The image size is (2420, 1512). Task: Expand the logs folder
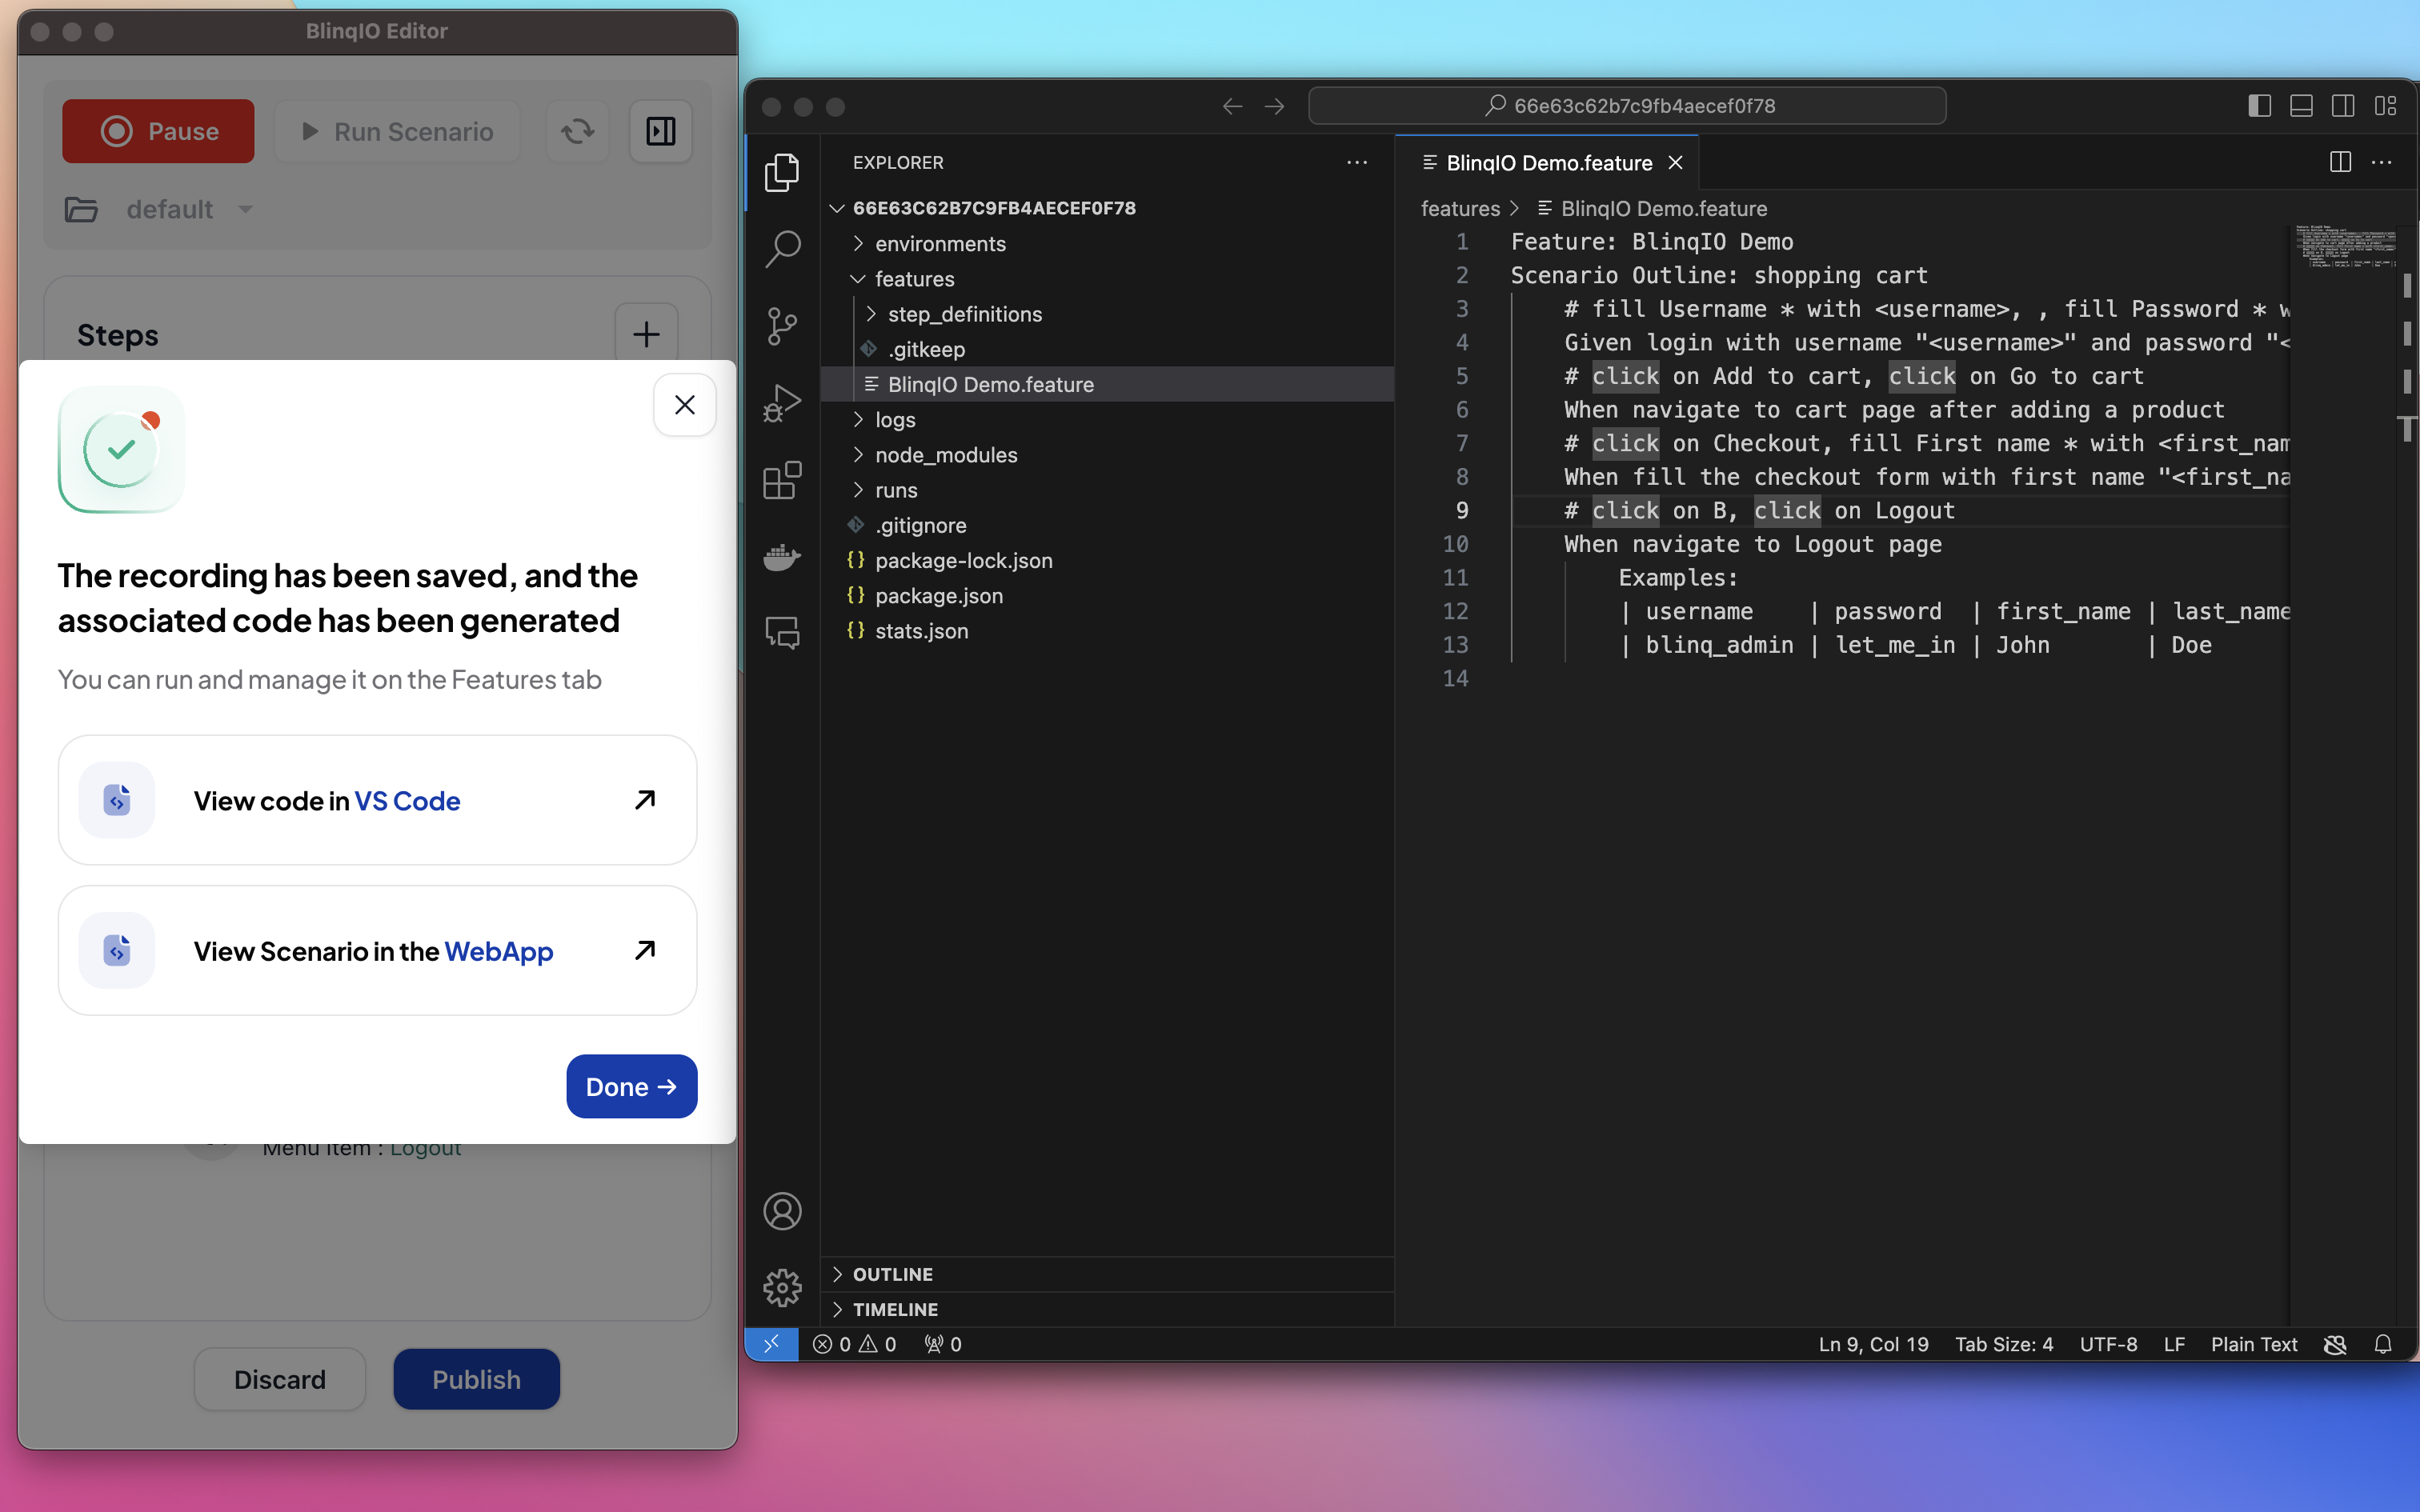click(894, 418)
